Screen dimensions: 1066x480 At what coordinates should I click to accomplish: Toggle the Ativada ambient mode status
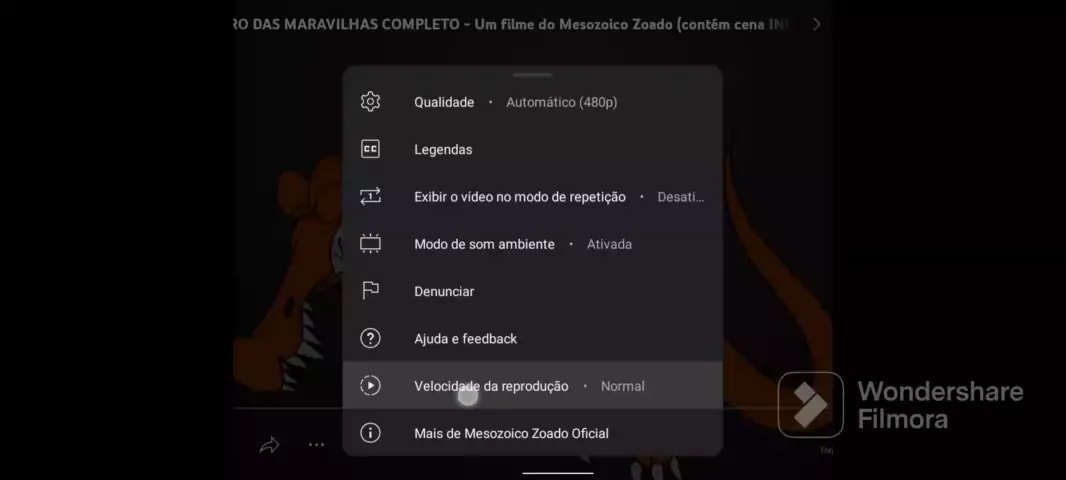609,244
